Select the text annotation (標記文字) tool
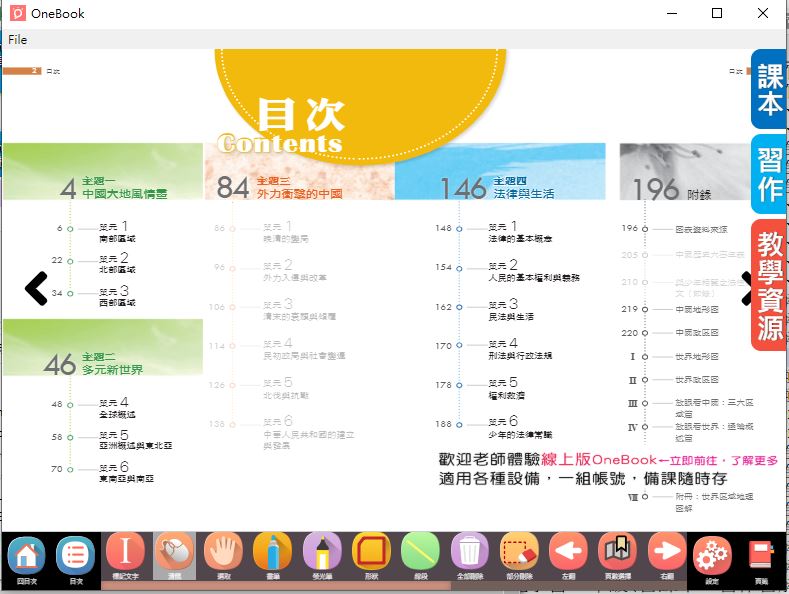 [x=125, y=554]
